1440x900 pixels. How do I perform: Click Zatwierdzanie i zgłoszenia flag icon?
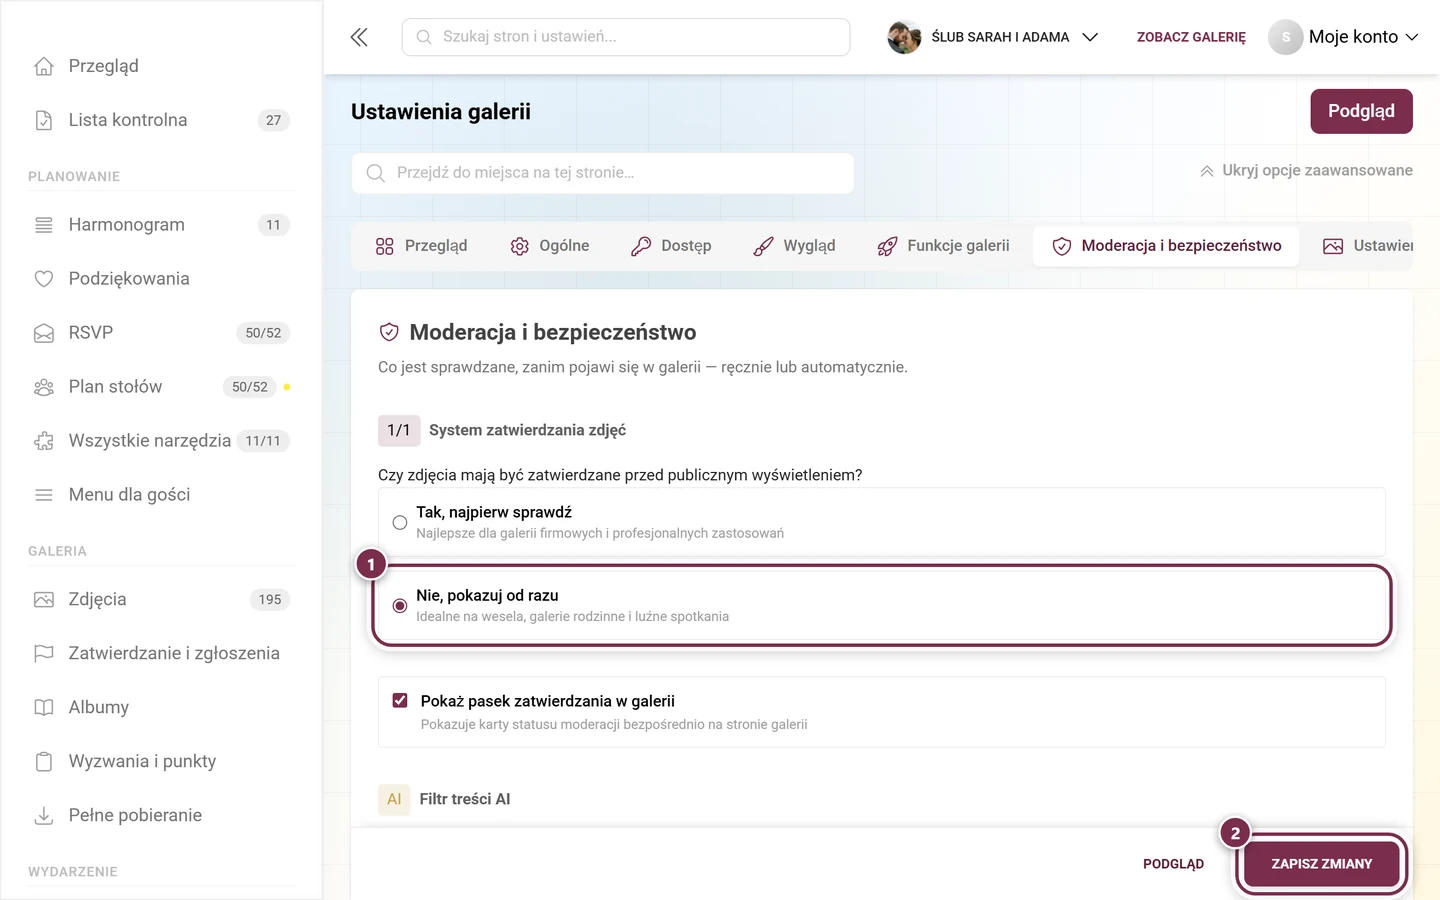coord(44,654)
